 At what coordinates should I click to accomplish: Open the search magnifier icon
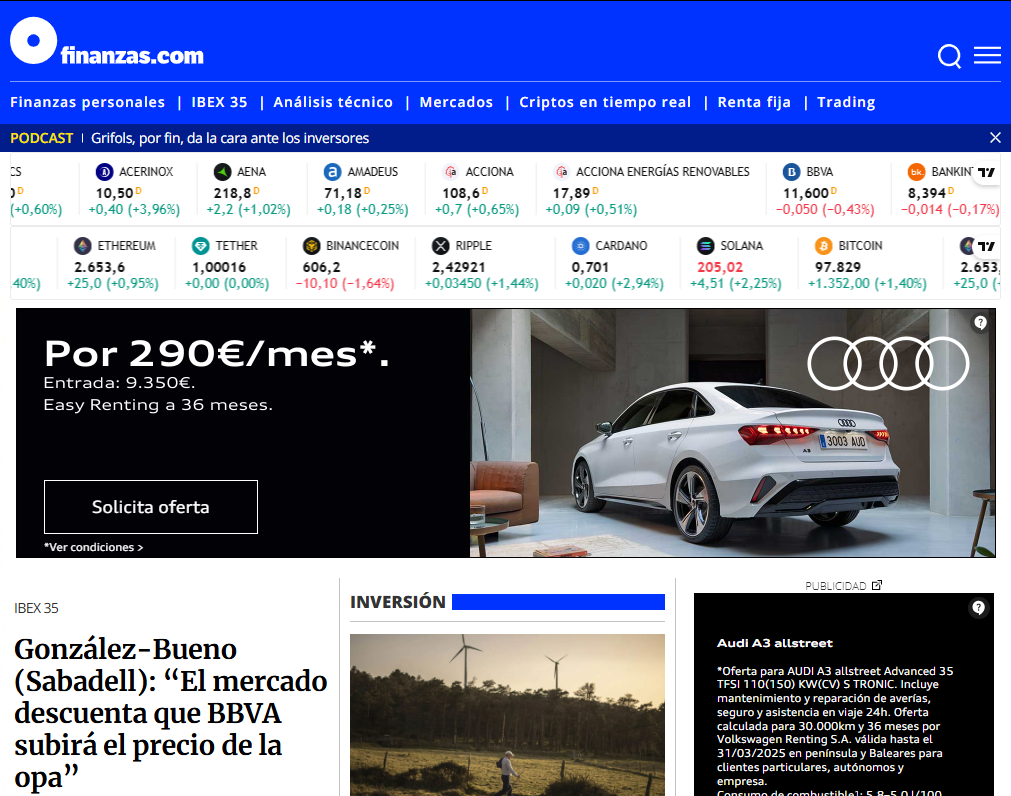coord(949,56)
